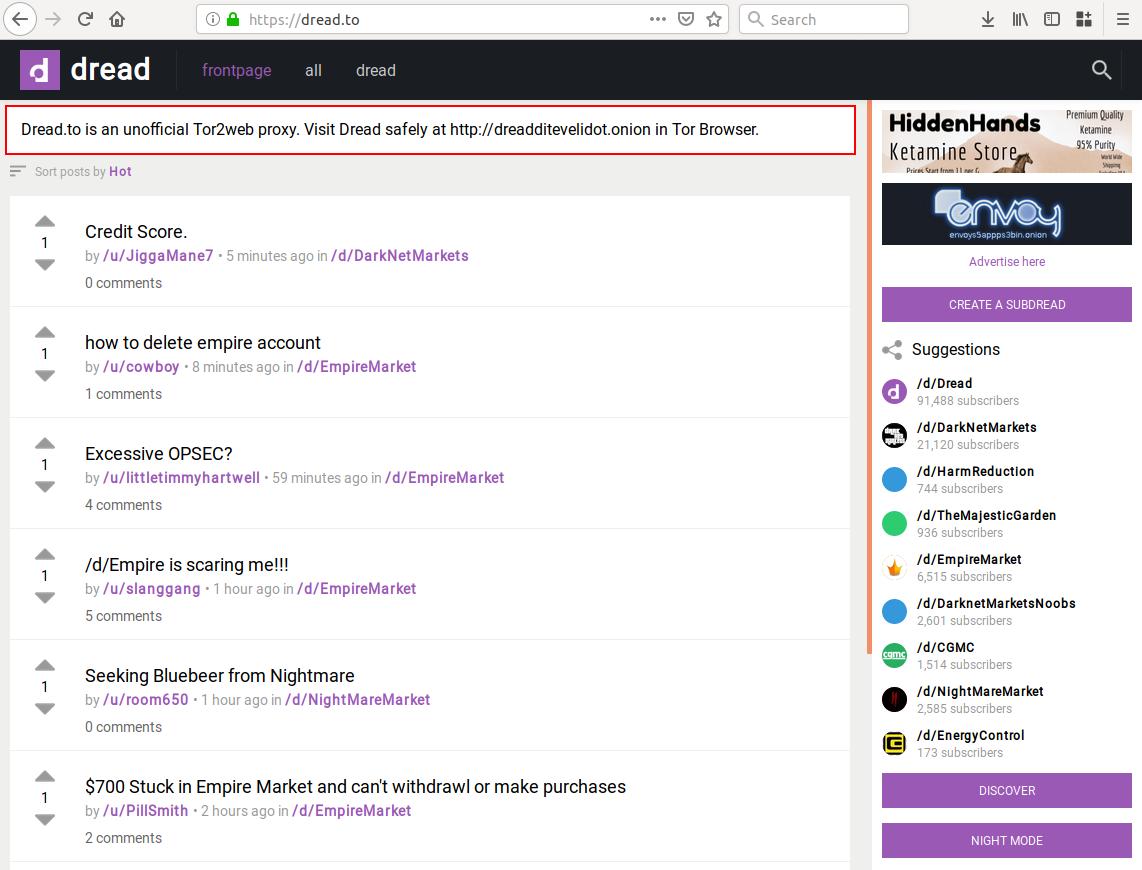Click the 'Advertise here' link

tap(1007, 261)
